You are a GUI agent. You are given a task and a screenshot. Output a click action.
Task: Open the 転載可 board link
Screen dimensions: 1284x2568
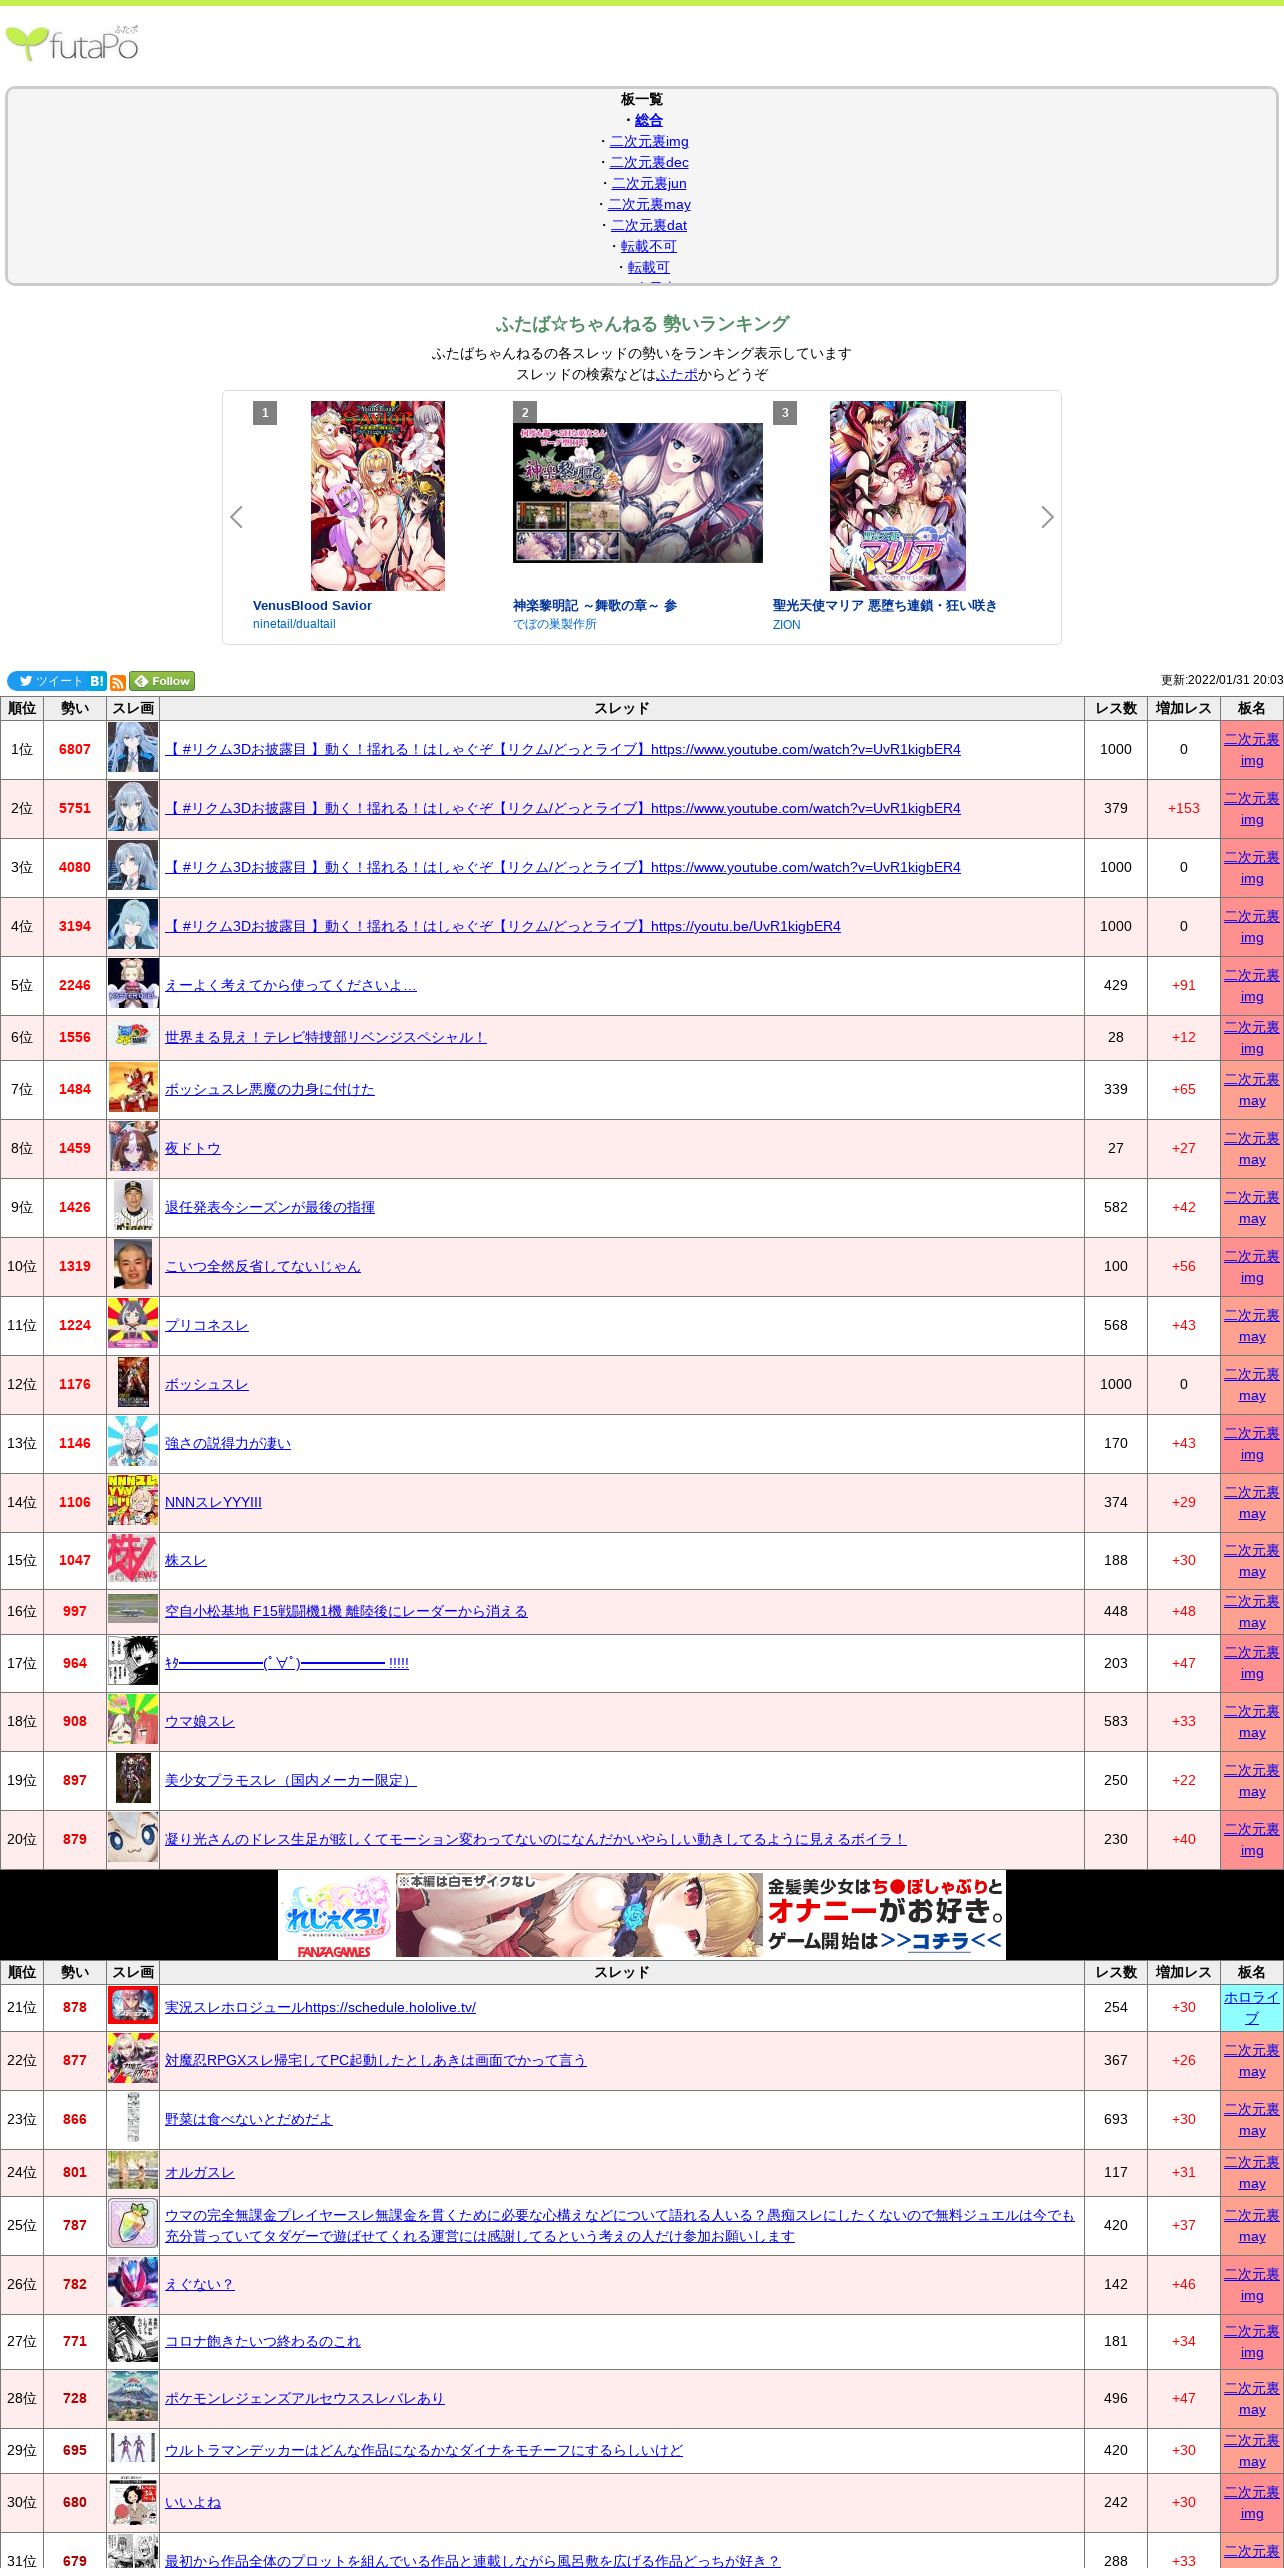tap(649, 267)
